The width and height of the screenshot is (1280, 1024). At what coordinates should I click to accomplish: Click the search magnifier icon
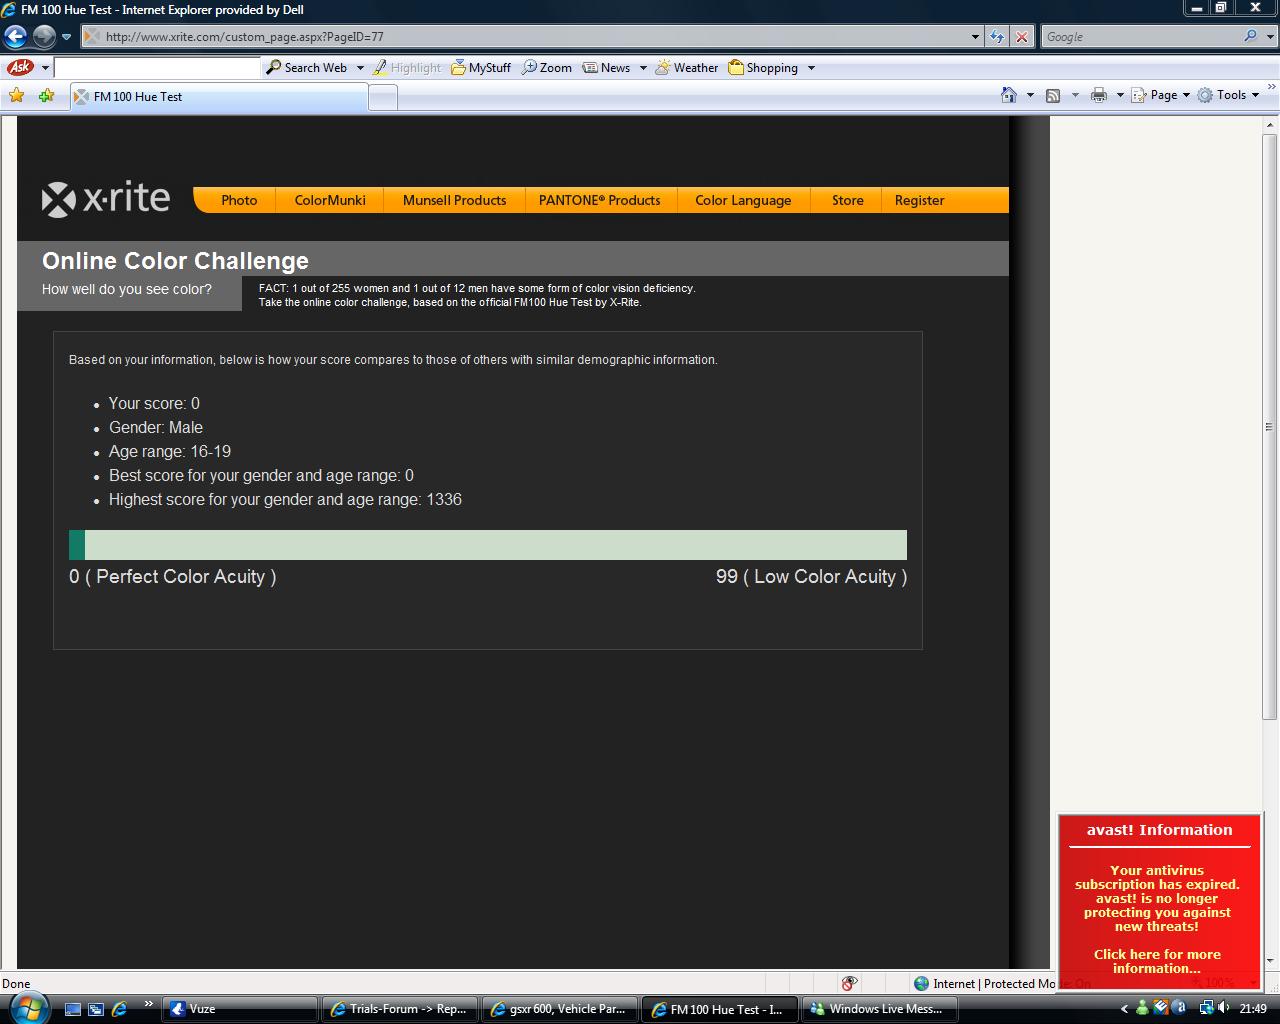coord(1250,36)
